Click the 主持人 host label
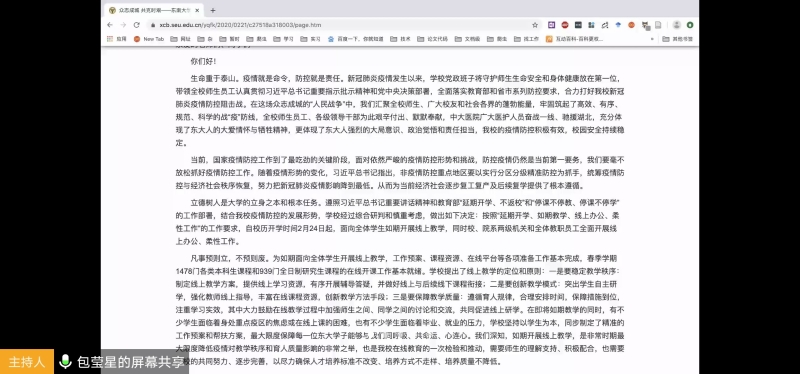800x374 pixels. (27, 362)
